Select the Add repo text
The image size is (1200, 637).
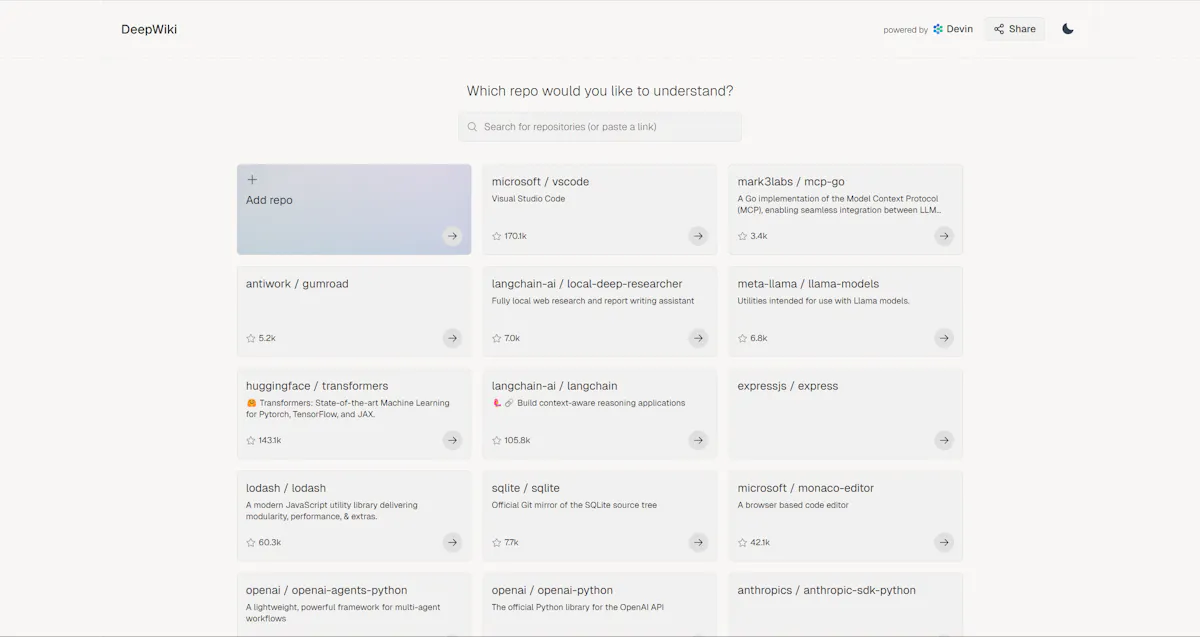[x=269, y=200]
